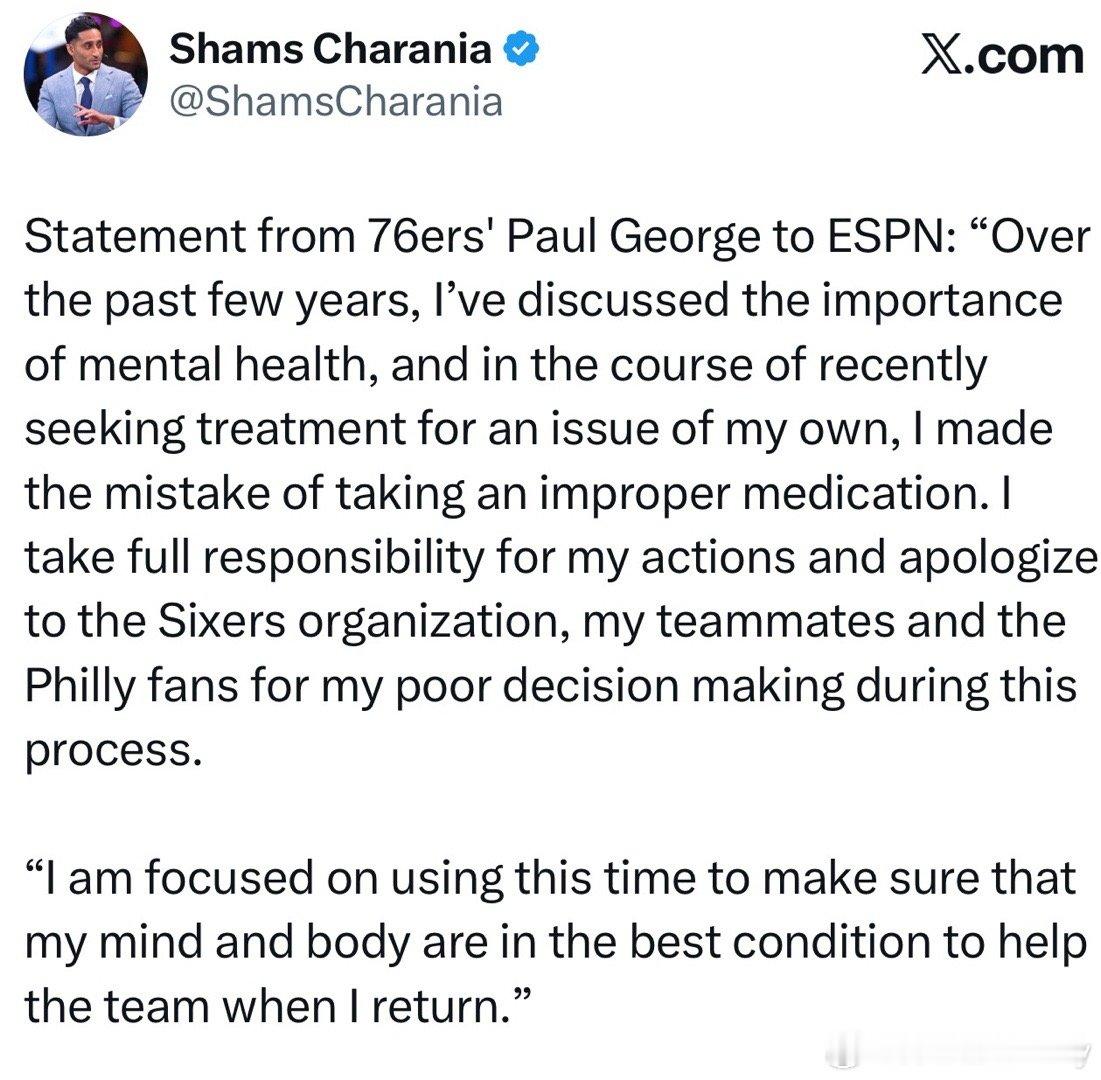1101x1080 pixels.
Task: Click the 'Shams Charania' display name
Action: [x=330, y=48]
